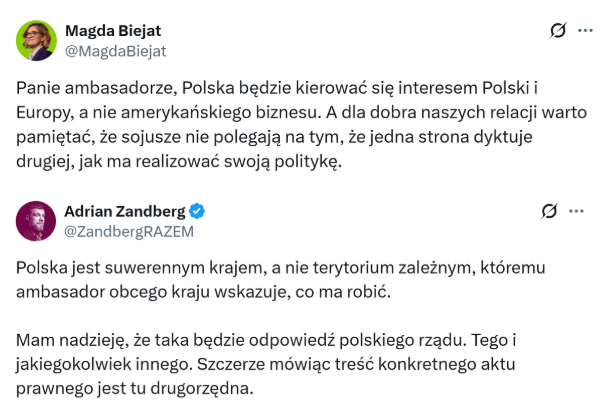The image size is (604, 415).
Task: Click Grok icon on Magda Biejat's post
Action: [x=558, y=31]
